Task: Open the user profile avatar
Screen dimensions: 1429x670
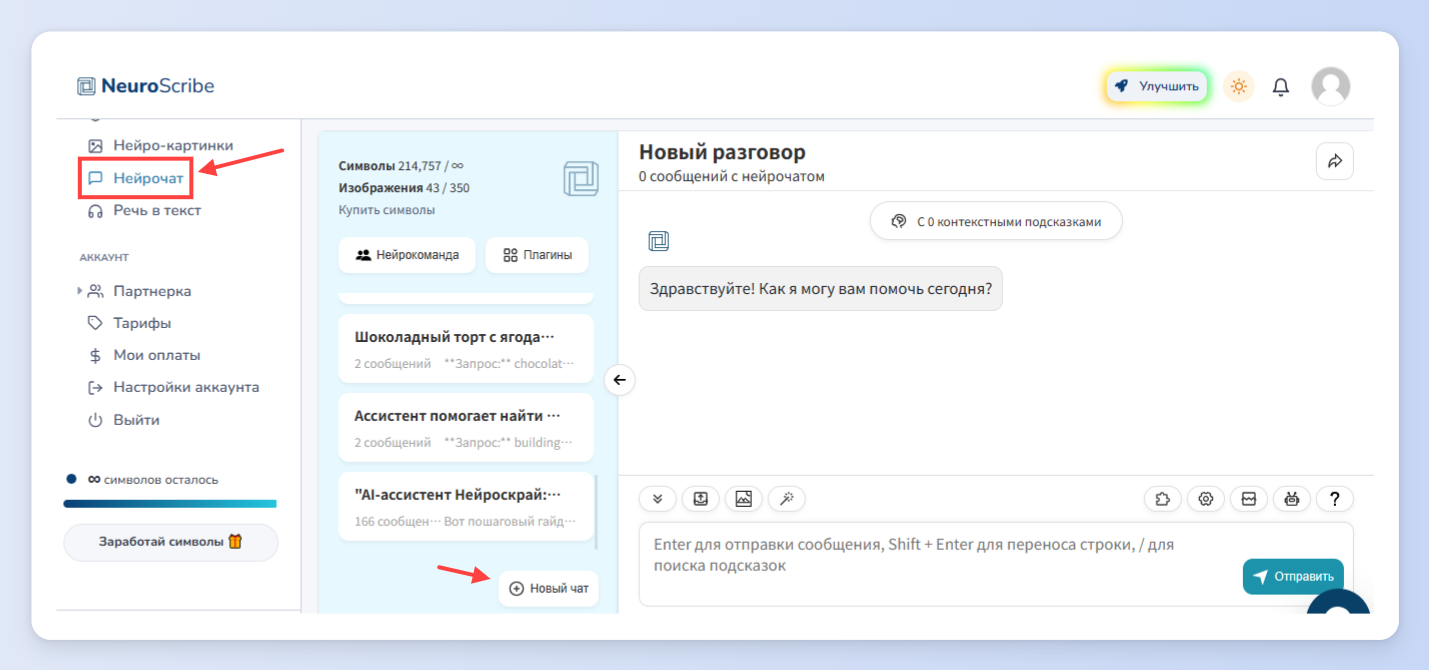Action: (x=1331, y=86)
